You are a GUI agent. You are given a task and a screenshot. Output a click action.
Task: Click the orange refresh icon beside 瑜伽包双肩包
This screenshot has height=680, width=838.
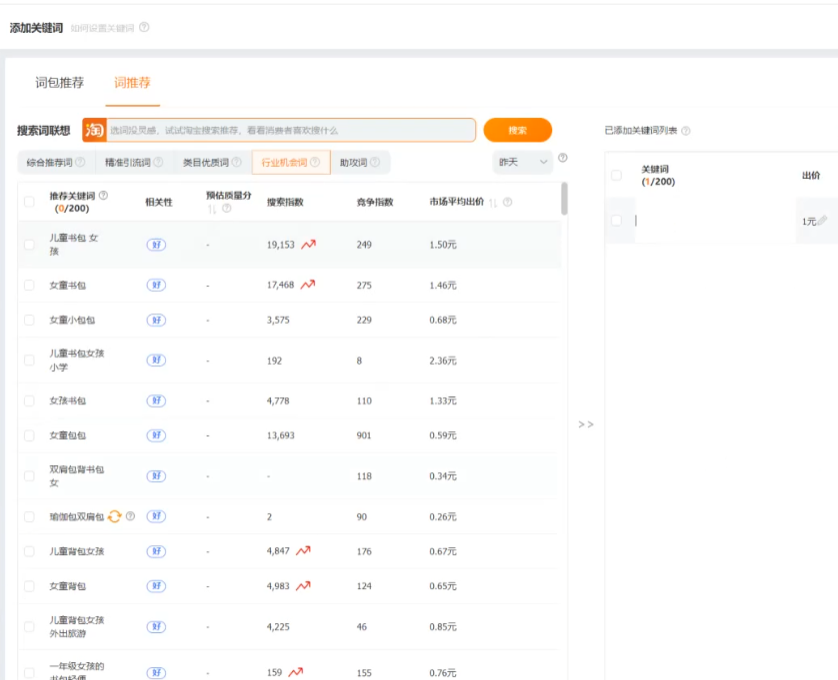[115, 516]
